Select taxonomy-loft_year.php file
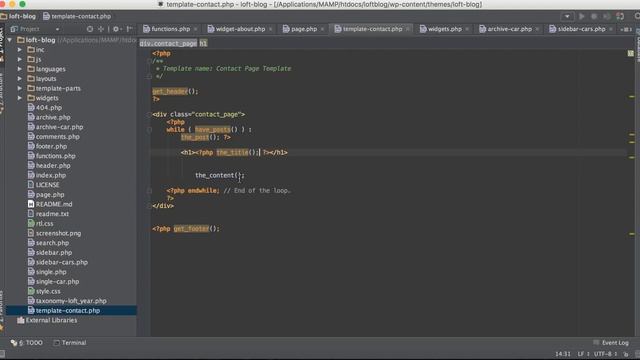The image size is (640, 360). 71,301
